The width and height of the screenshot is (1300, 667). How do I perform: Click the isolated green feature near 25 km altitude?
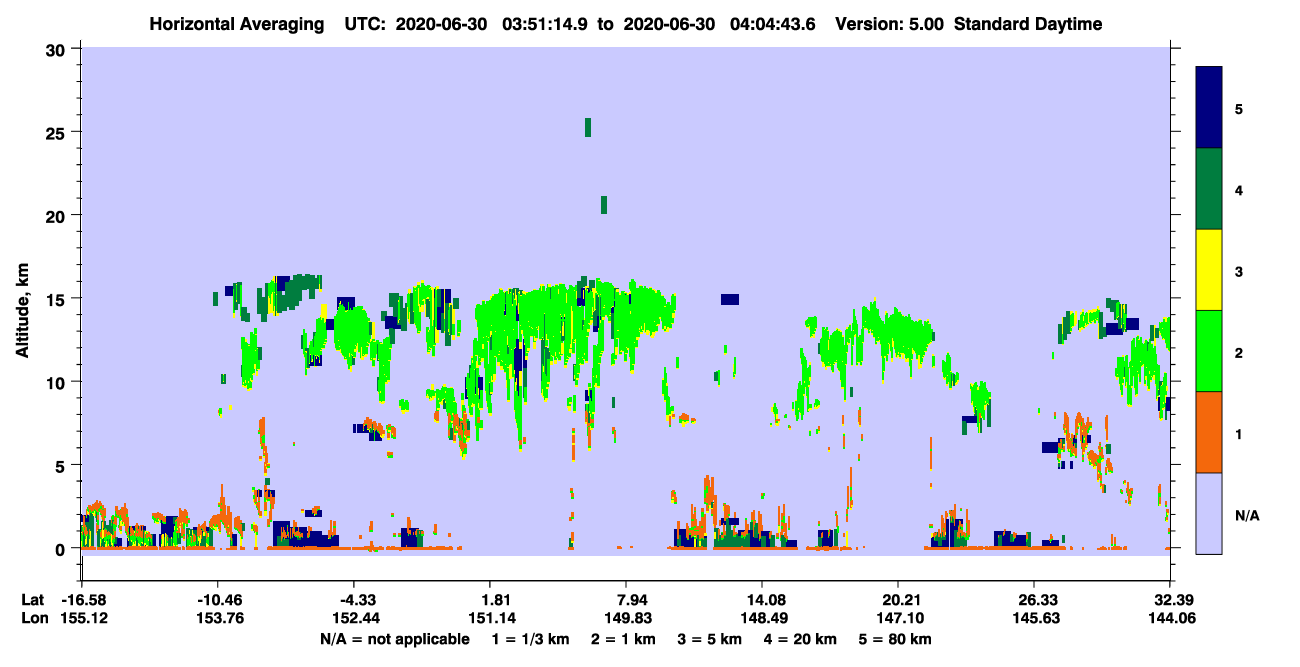(x=588, y=127)
